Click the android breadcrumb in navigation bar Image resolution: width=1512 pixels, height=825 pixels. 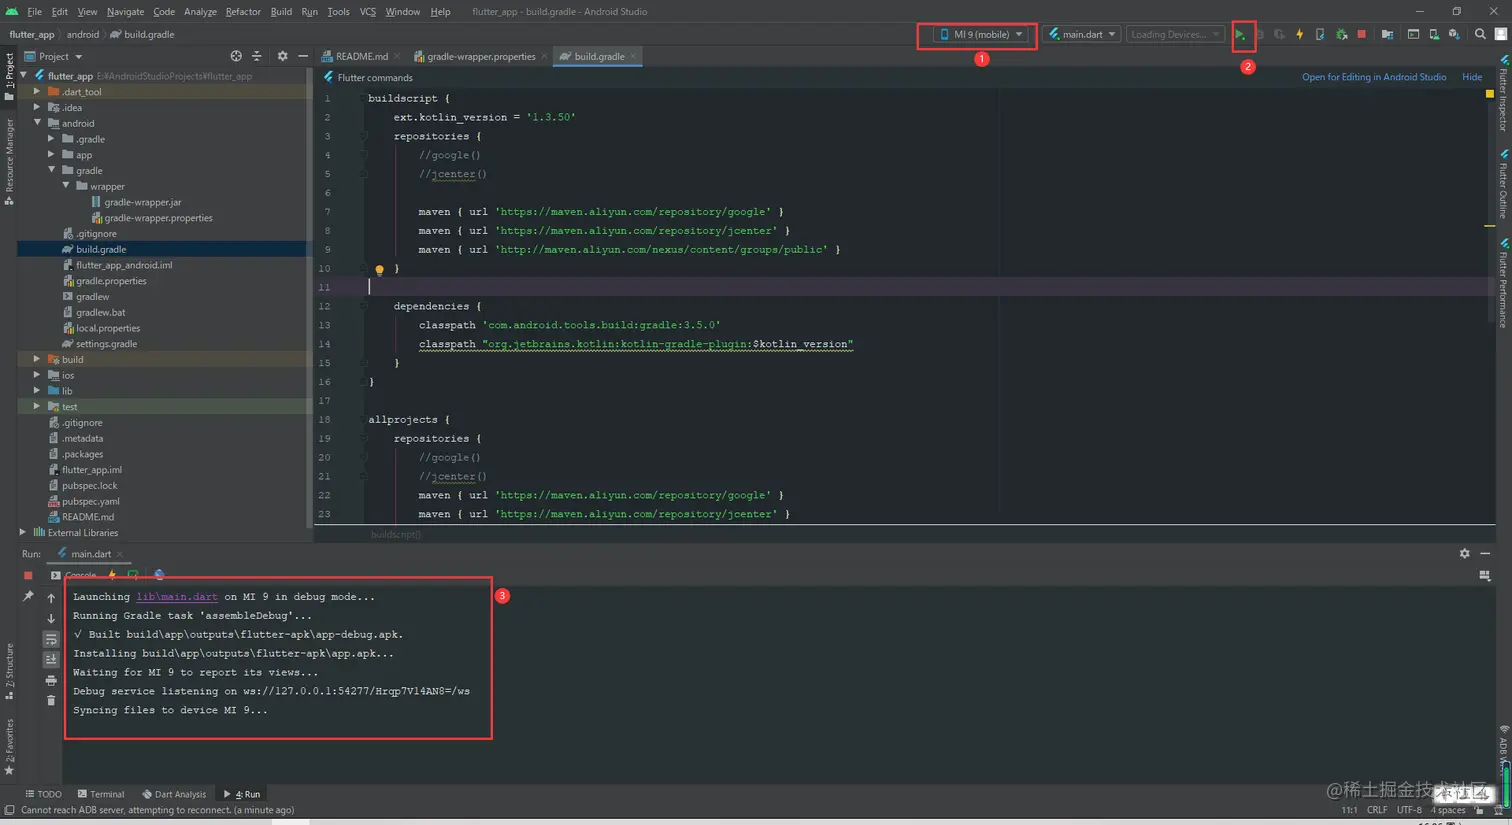83,35
